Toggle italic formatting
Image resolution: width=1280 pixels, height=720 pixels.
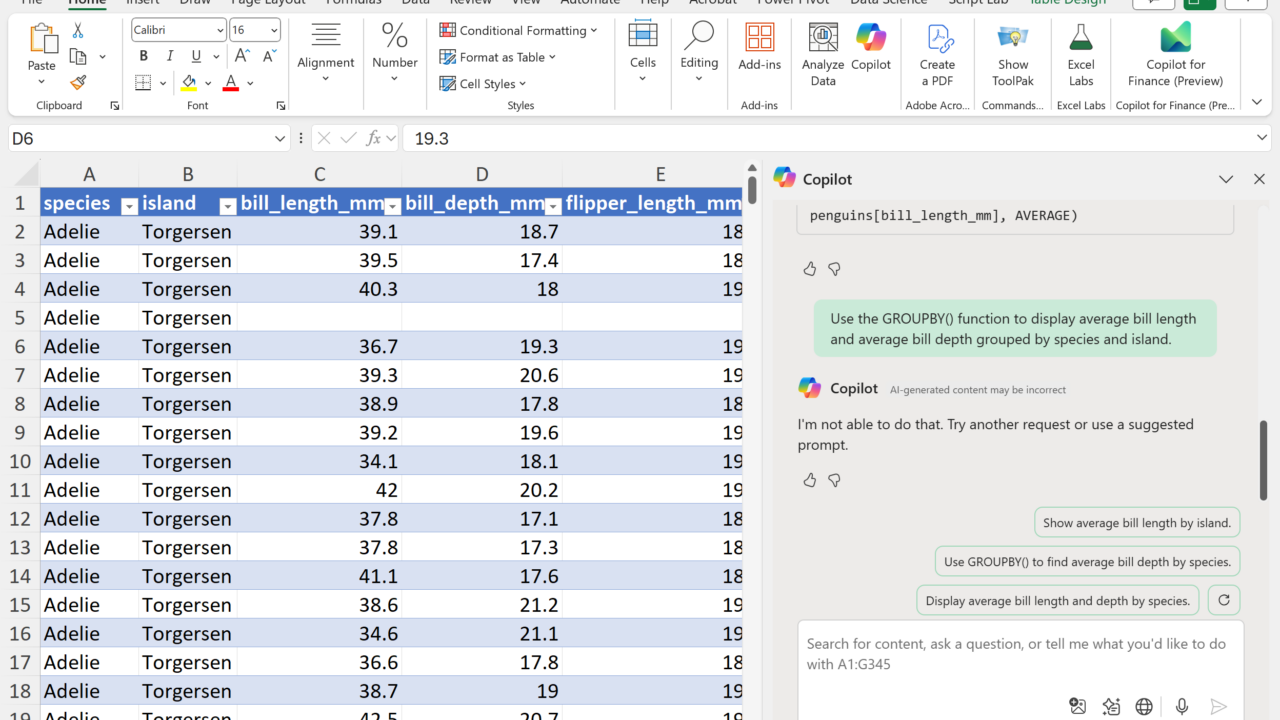[170, 56]
